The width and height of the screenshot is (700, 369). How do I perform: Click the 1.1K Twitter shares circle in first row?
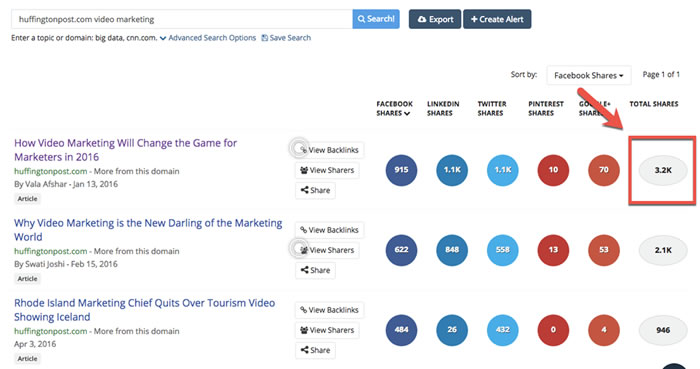tap(503, 170)
